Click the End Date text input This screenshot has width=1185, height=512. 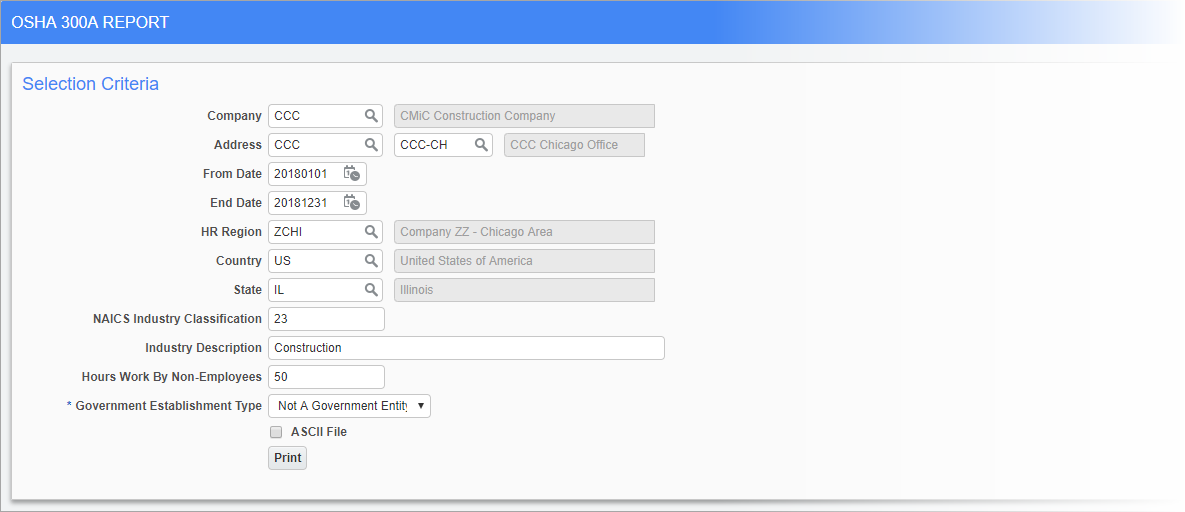pyautogui.click(x=305, y=203)
